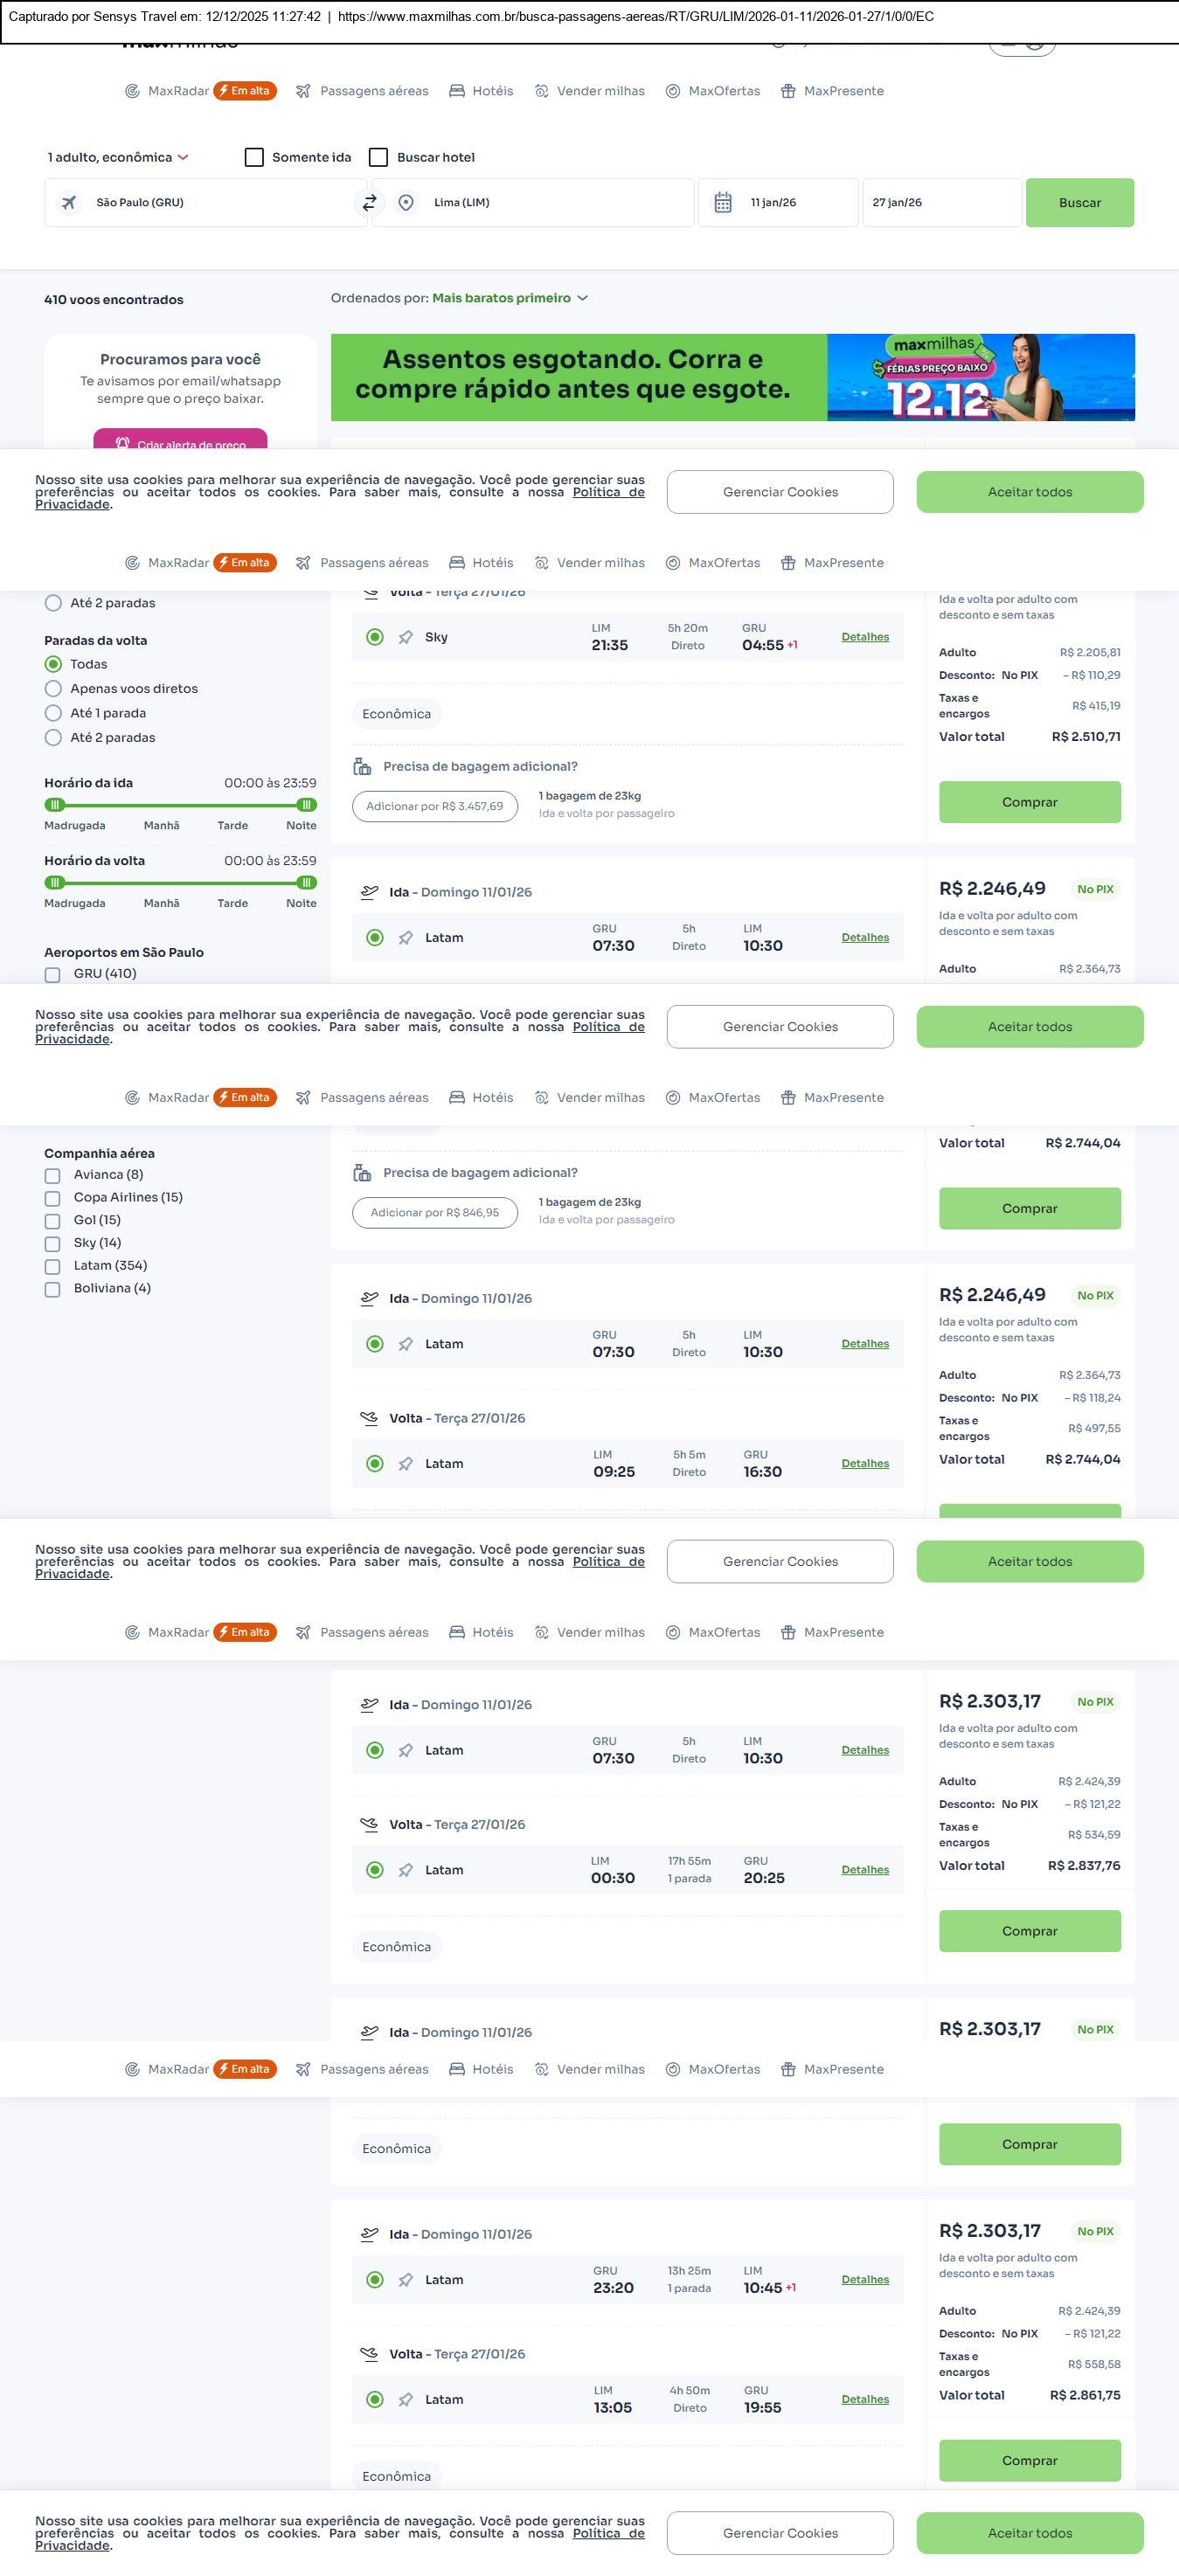This screenshot has width=1179, height=2576.
Task: Click the airplane icon beside São Paulo (GRU)
Action: coord(69,203)
